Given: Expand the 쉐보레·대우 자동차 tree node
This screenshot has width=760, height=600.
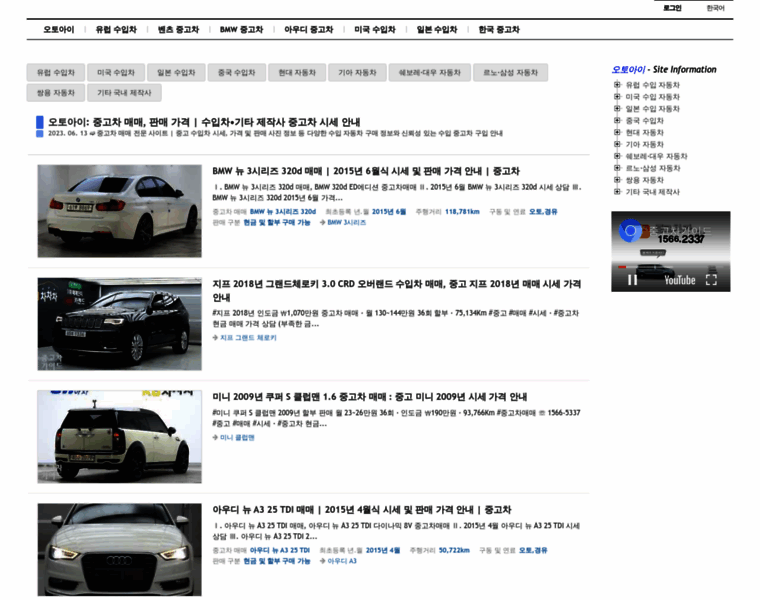Looking at the screenshot, I should pos(617,156).
